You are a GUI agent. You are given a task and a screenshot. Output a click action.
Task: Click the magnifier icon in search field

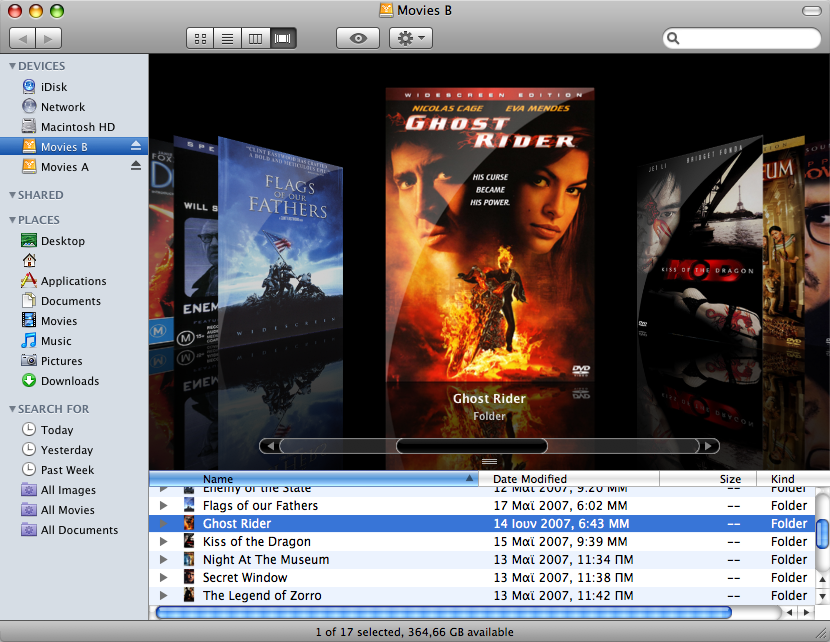673,38
